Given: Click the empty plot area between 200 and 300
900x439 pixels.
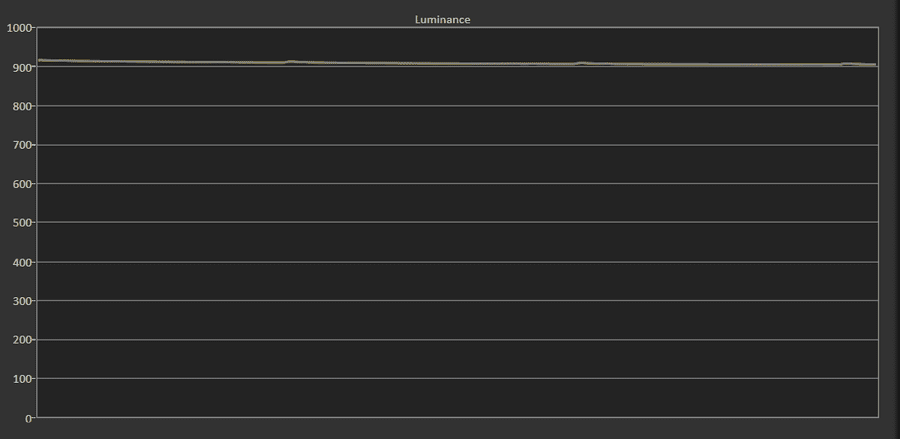Looking at the screenshot, I should [457, 320].
